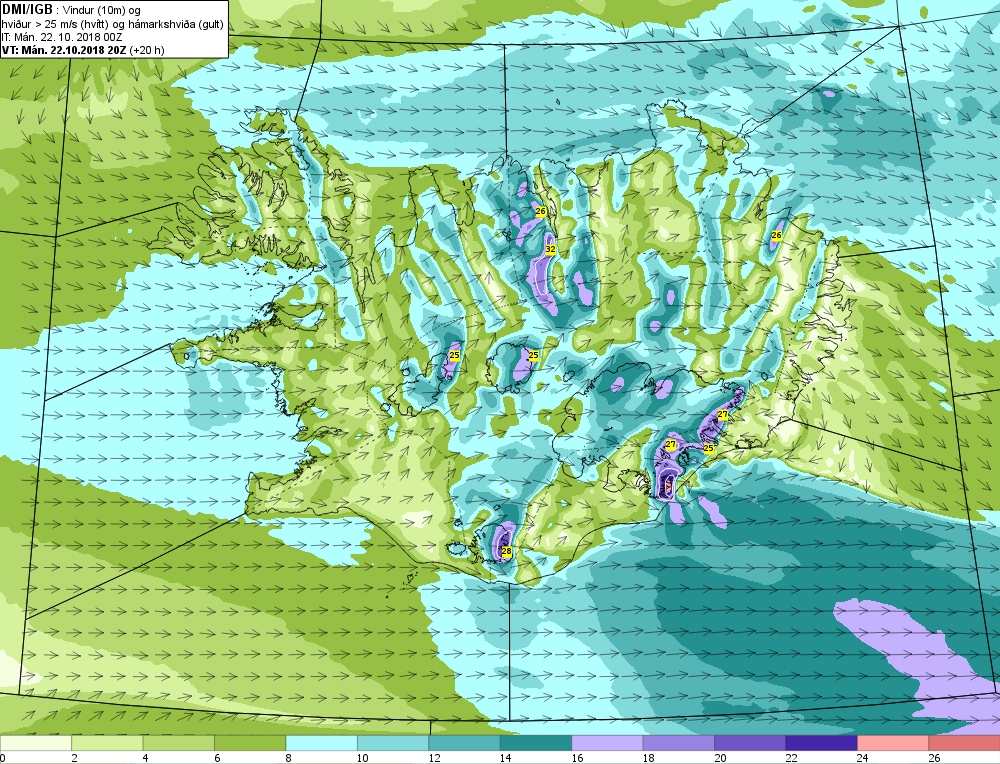Click the 10–12 m/s turquoise legend swatch

[393, 742]
